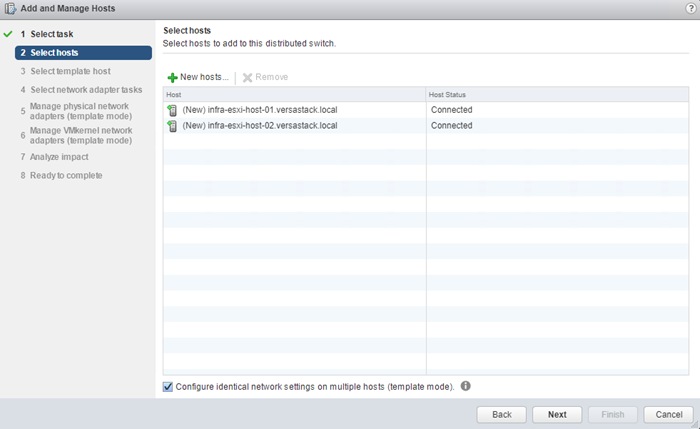Select row infra-esxi-host-02.versastack.local
The width and height of the screenshot is (700, 429).
pos(425,125)
